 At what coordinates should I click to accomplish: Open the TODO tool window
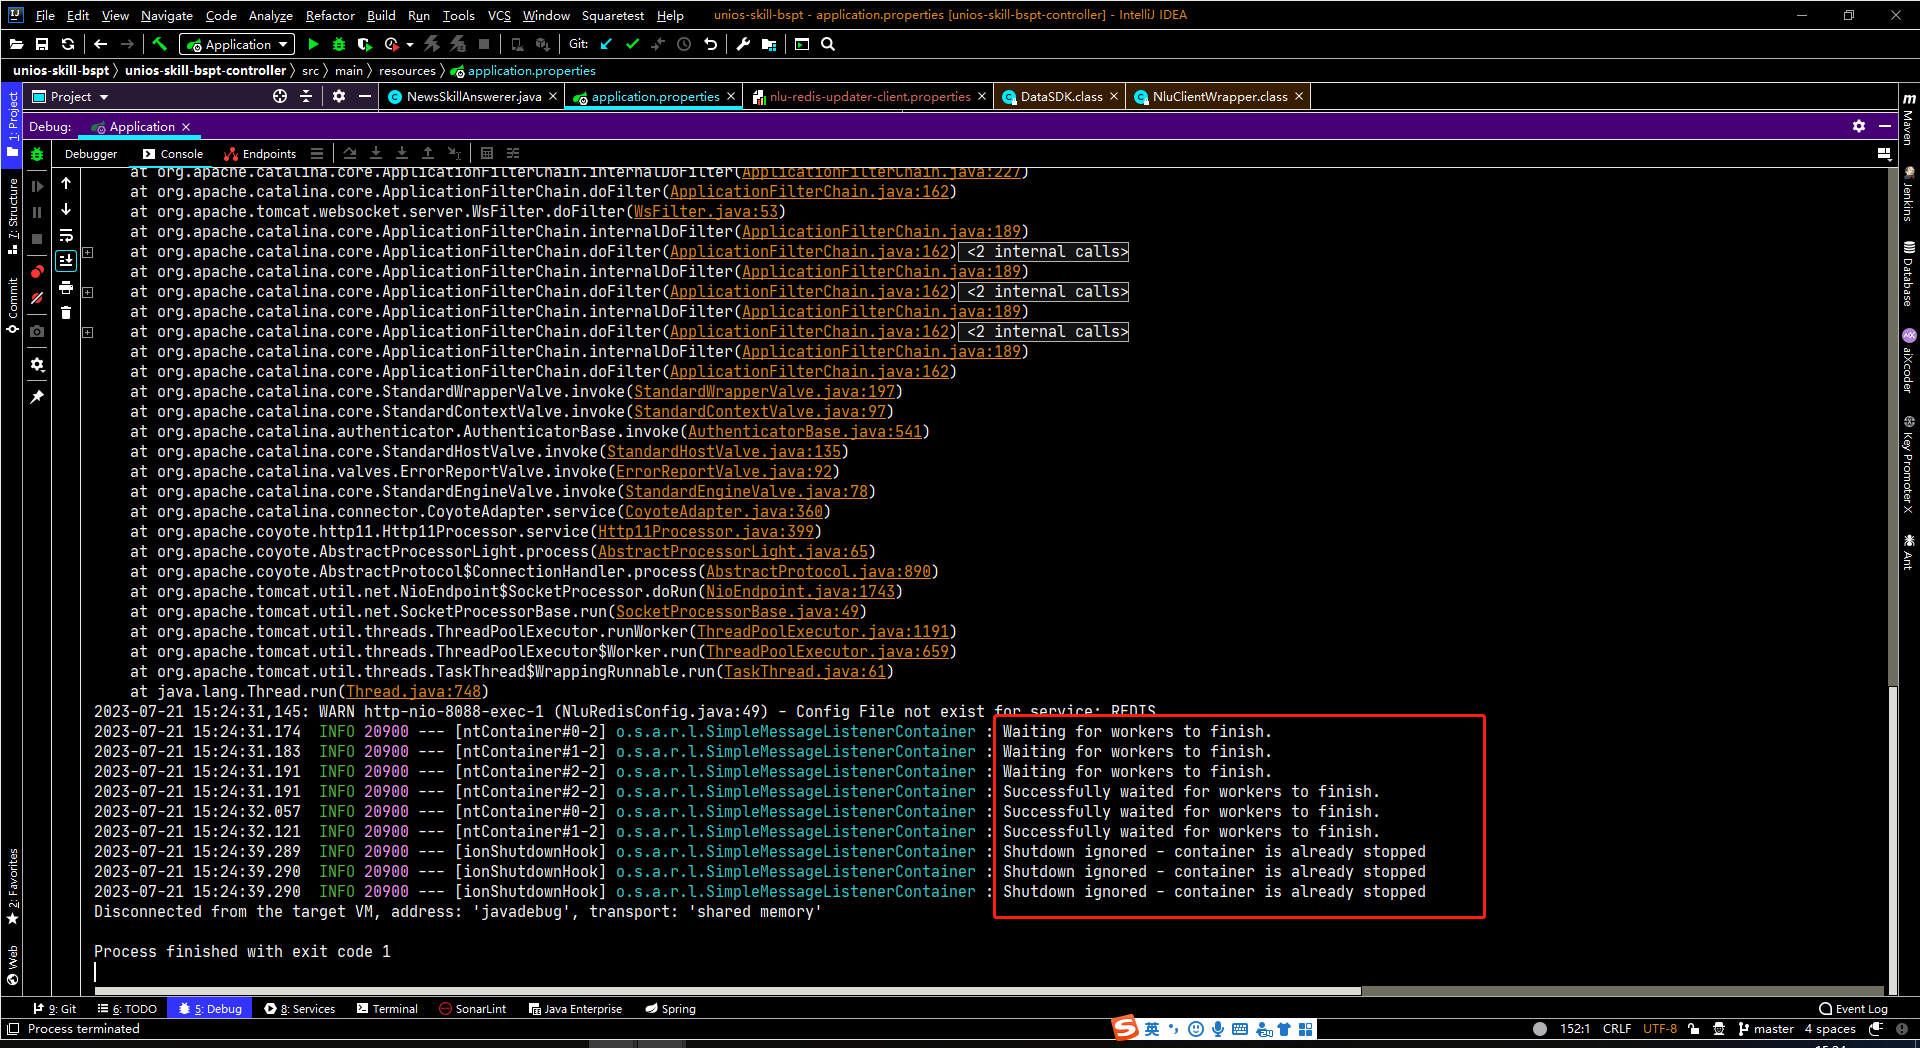[127, 1009]
